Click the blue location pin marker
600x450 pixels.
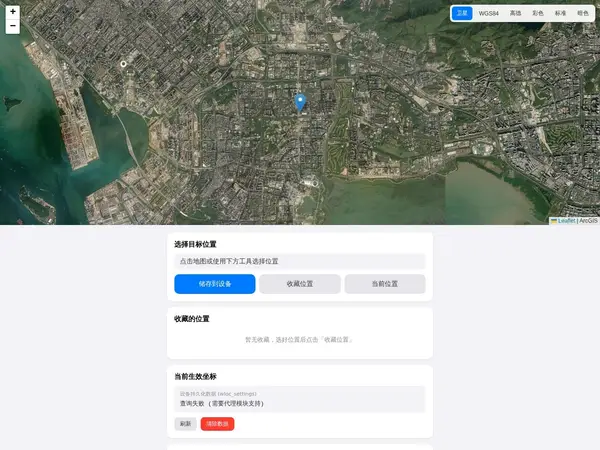(x=300, y=103)
